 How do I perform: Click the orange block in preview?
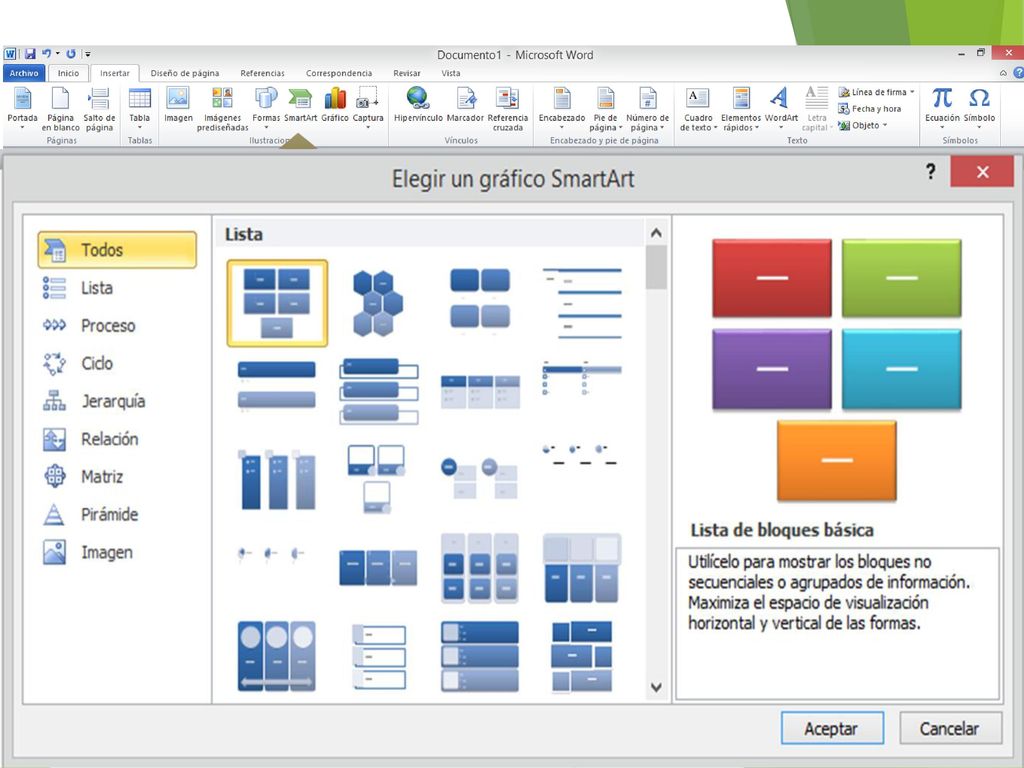[837, 460]
